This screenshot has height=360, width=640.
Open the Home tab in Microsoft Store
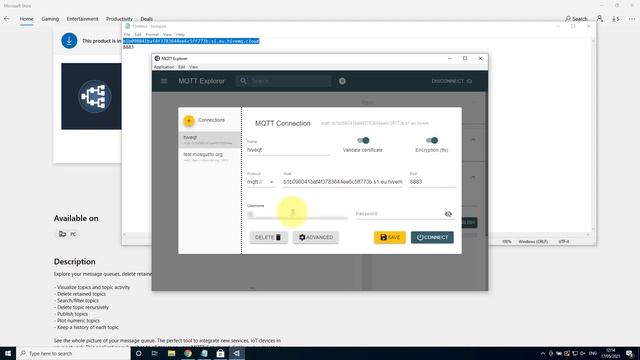tap(27, 19)
